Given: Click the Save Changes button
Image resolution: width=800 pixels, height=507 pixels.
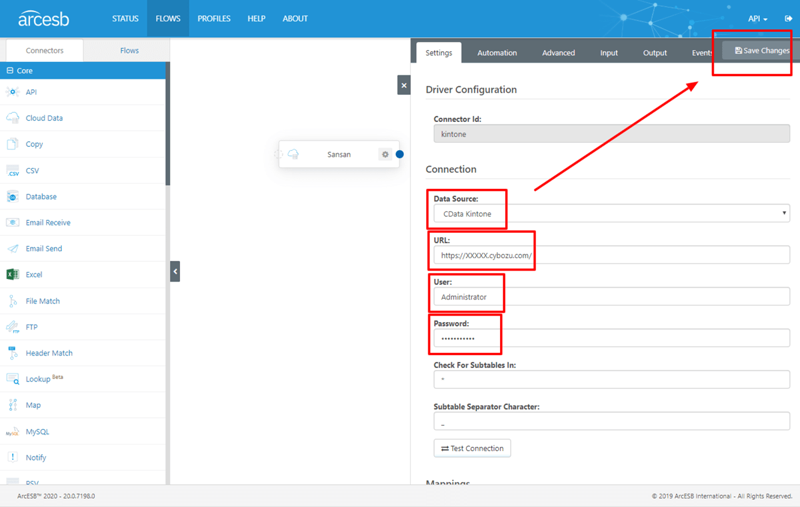Looking at the screenshot, I should (x=761, y=50).
